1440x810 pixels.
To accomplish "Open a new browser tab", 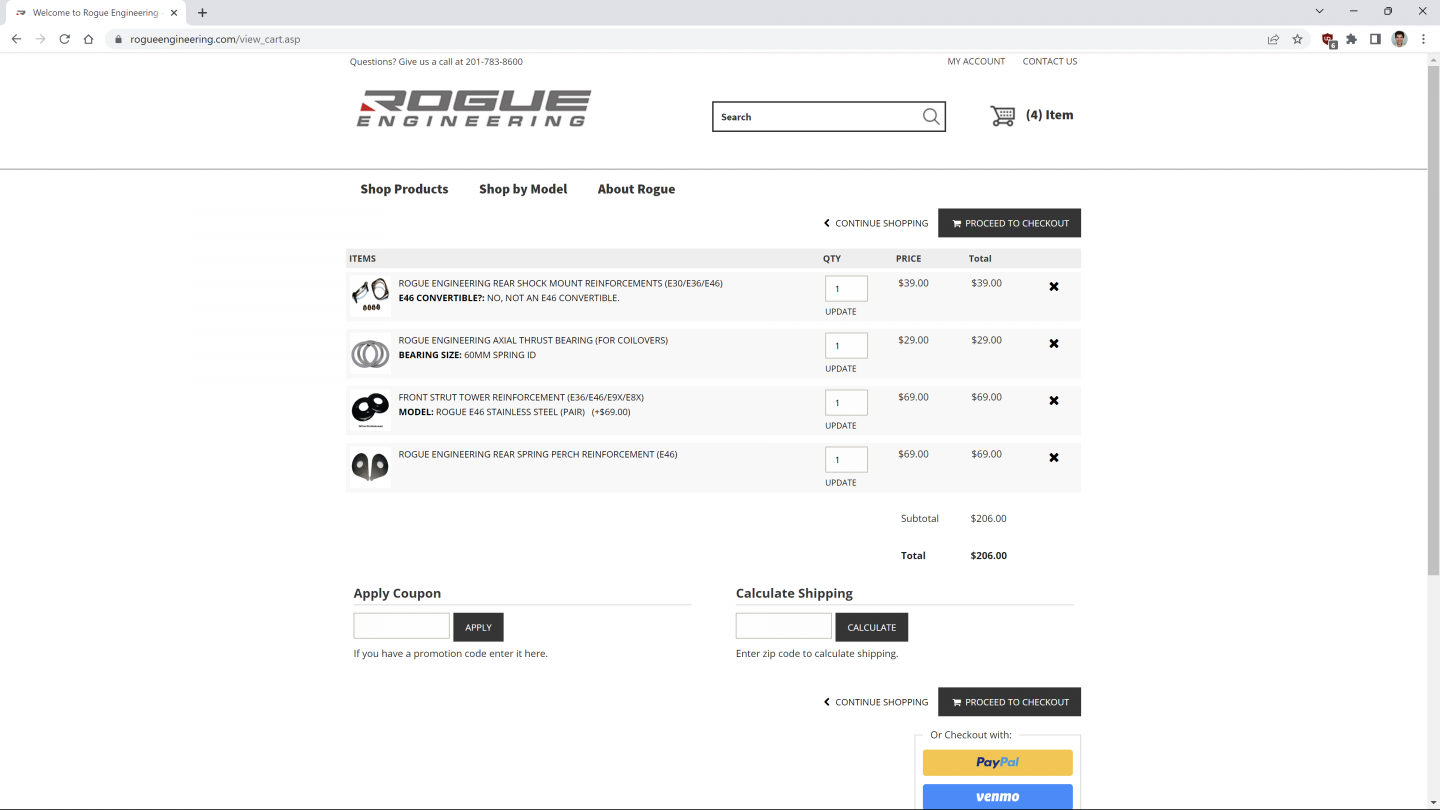I will [202, 13].
